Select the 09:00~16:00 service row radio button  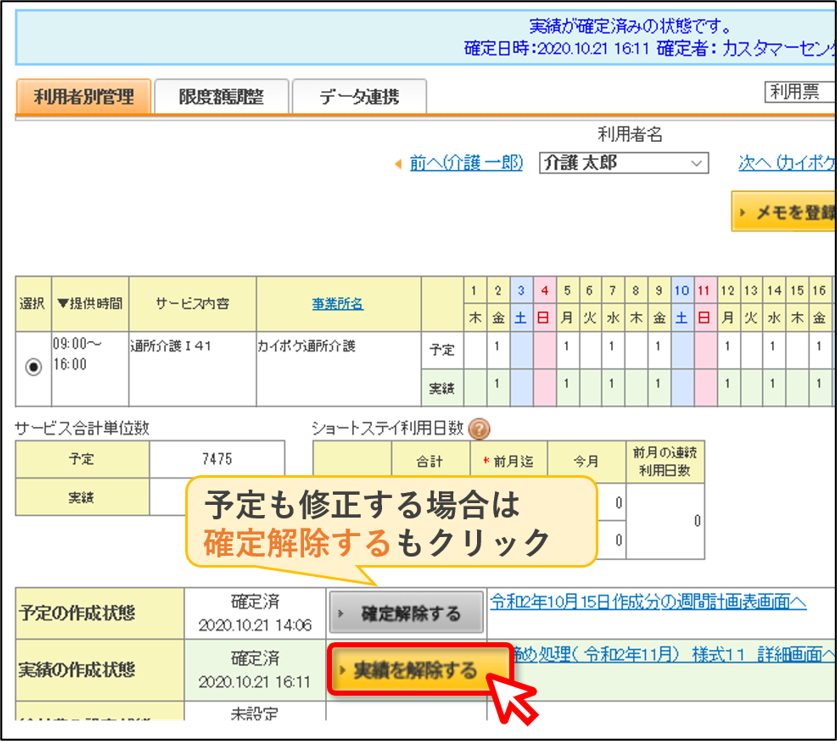(34, 367)
